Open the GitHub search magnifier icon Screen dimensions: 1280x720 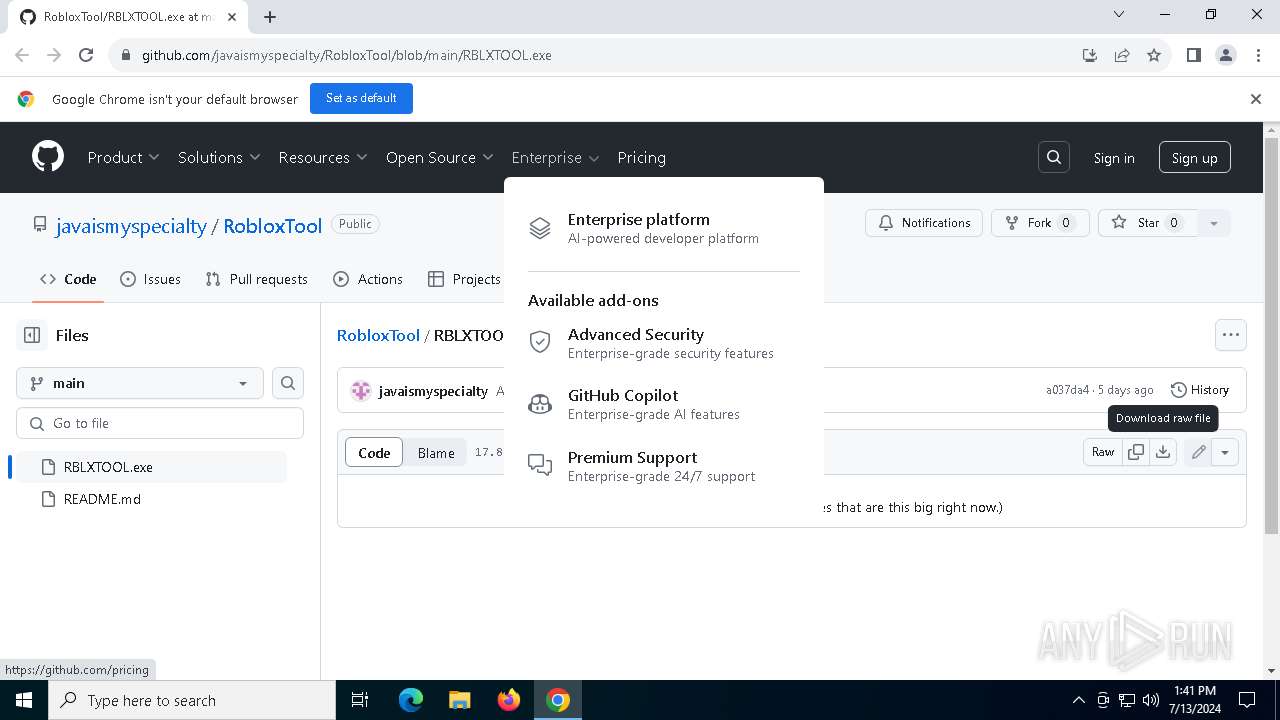[1054, 157]
